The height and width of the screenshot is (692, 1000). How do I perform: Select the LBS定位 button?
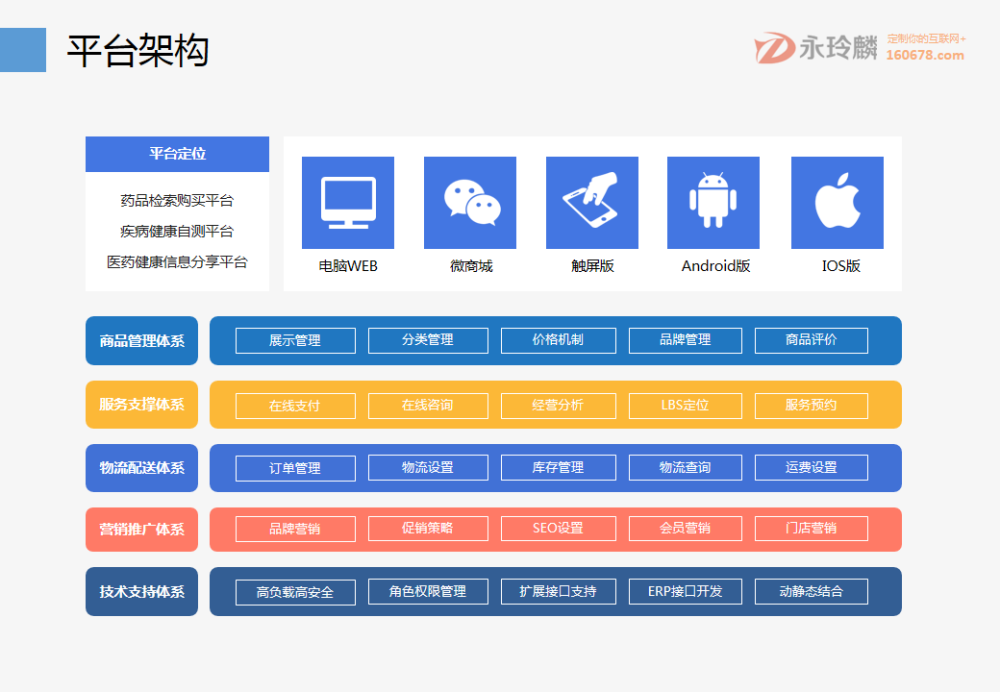tap(685, 404)
